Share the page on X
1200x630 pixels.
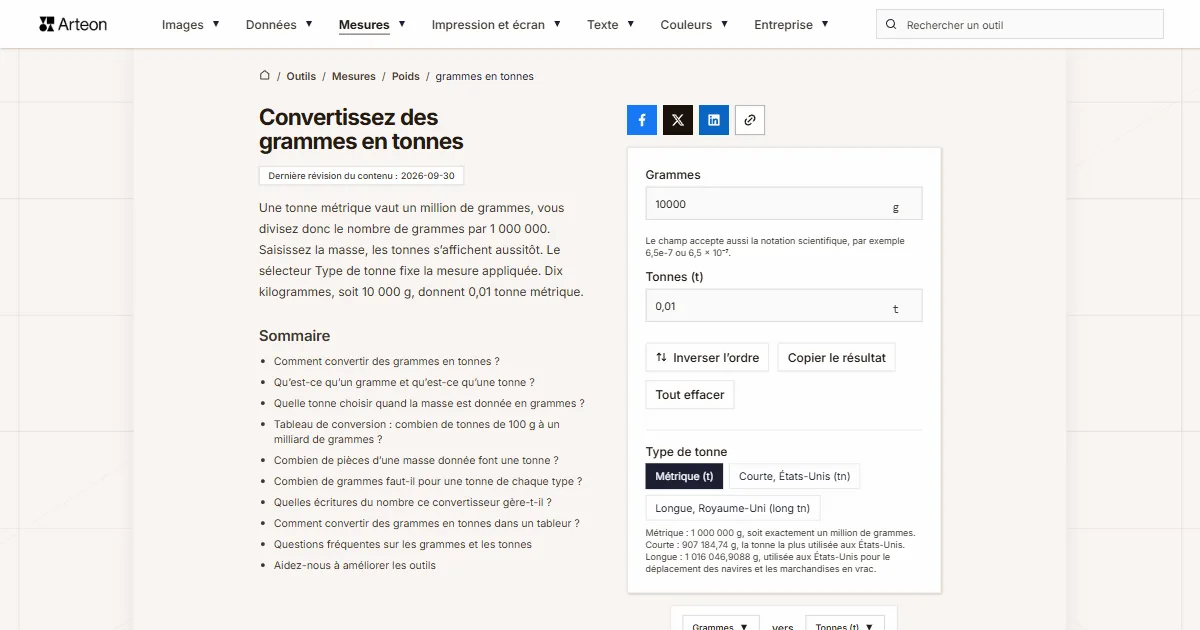(678, 120)
